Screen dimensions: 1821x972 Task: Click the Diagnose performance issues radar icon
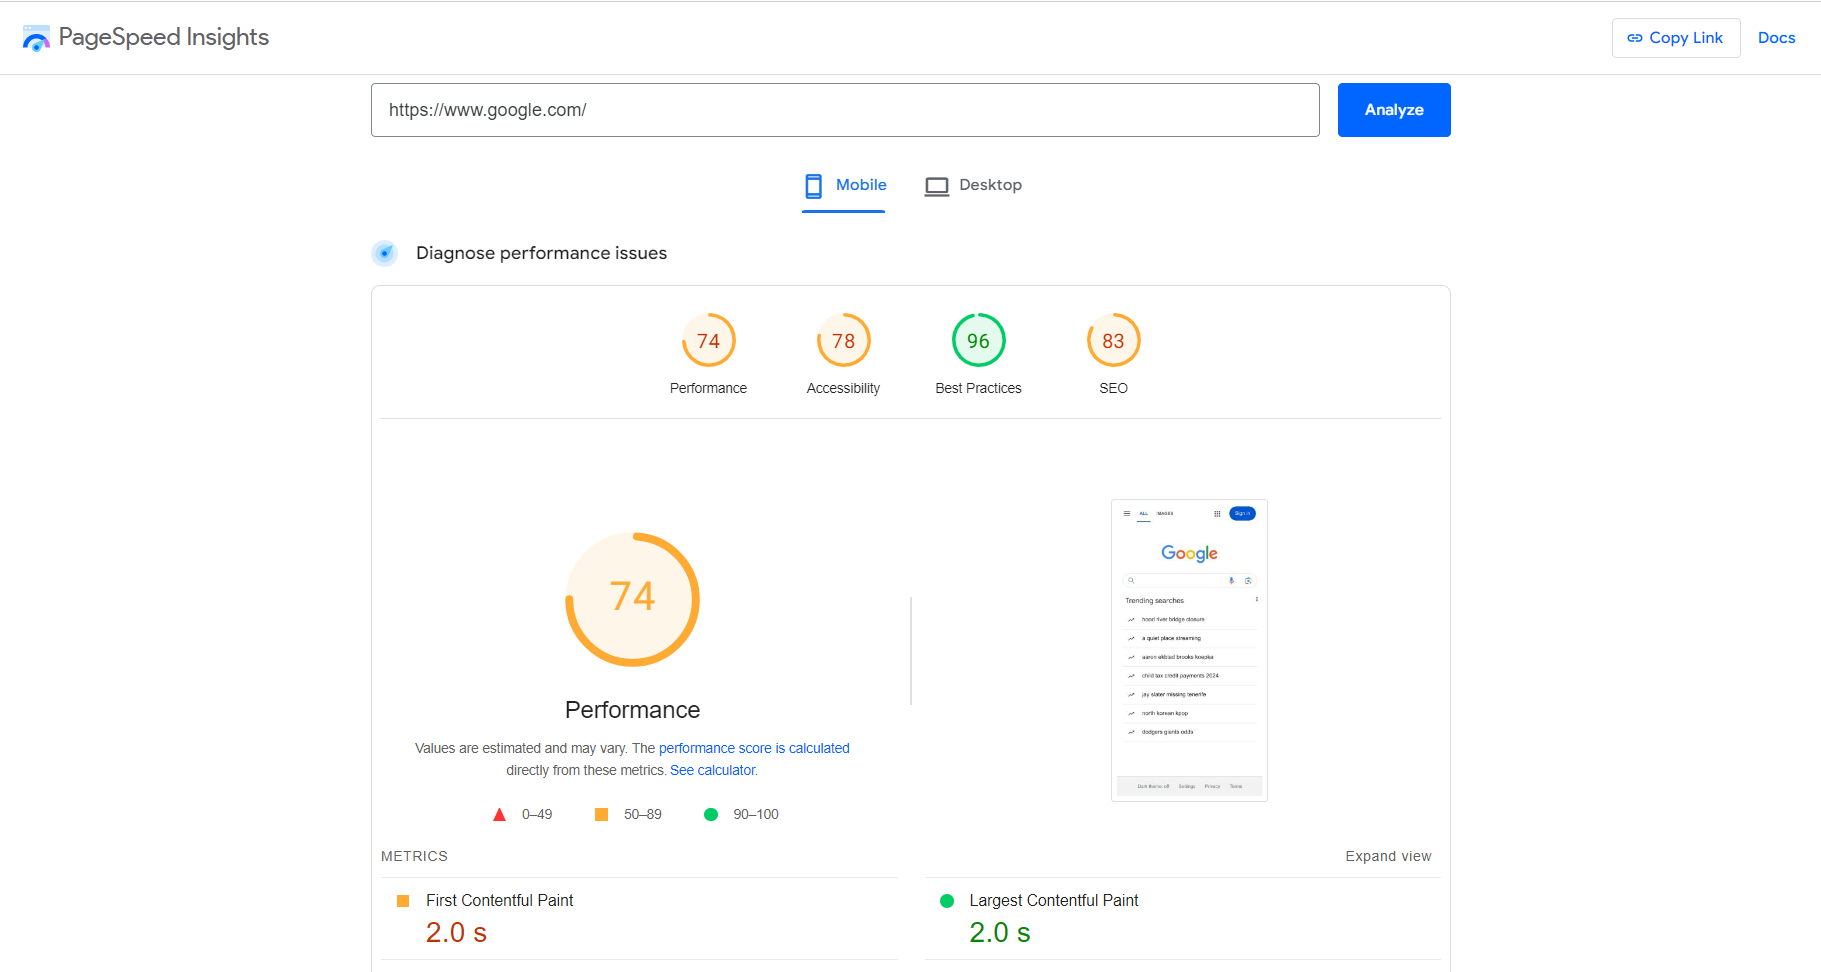click(x=385, y=253)
